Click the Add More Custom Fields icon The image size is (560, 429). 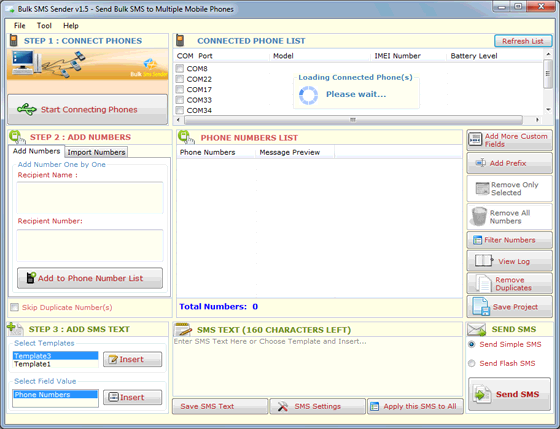point(475,140)
